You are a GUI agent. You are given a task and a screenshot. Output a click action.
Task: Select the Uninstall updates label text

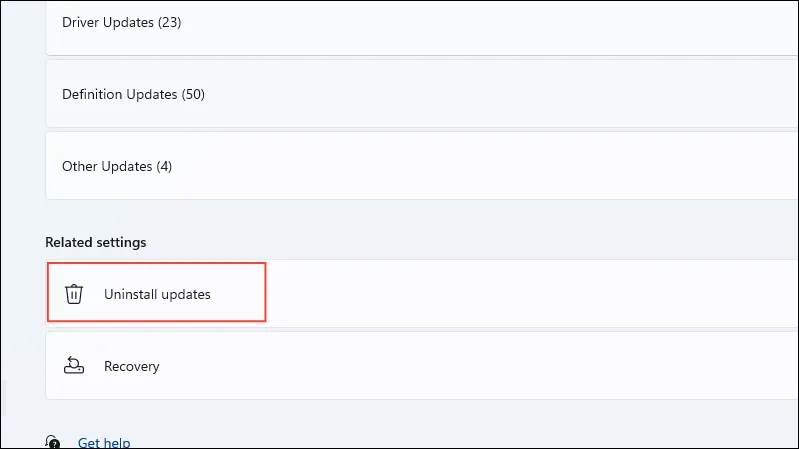157,294
